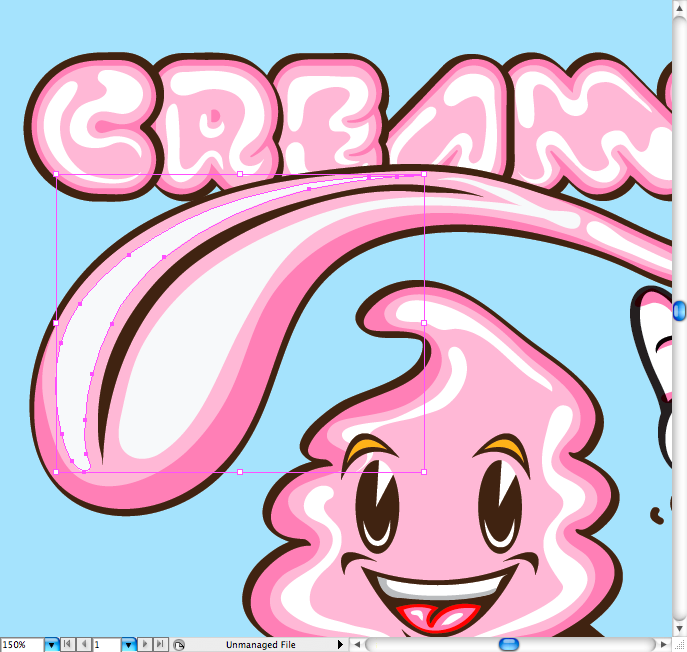Click the horizontal scrollbar right arrow
The image size is (687, 652).
coord(665,645)
